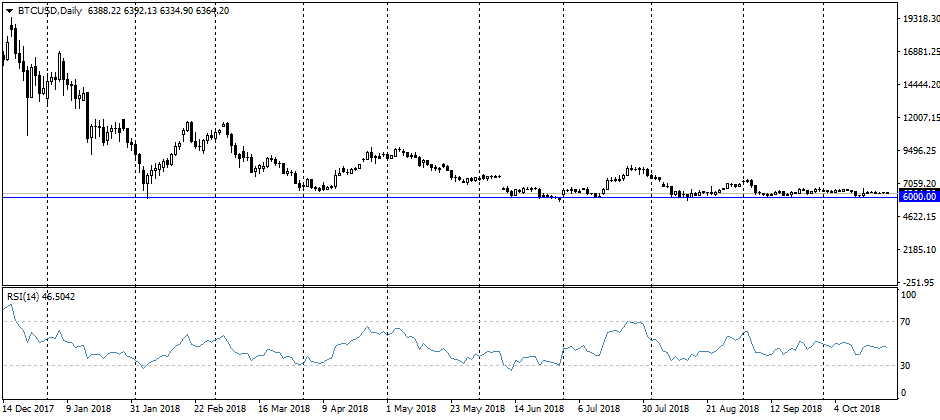Click the 14 Jun 2018 date label
The width and height of the screenshot is (940, 420).
[539, 409]
